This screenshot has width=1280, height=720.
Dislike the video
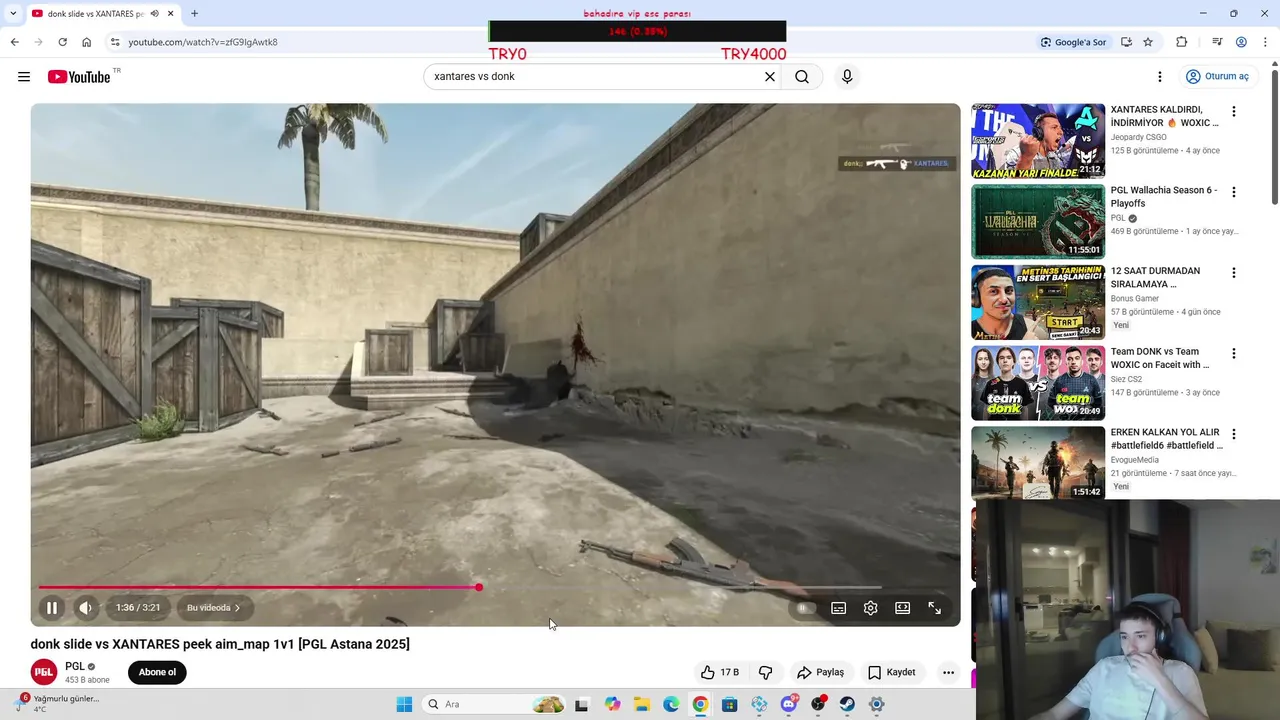pyautogui.click(x=766, y=673)
